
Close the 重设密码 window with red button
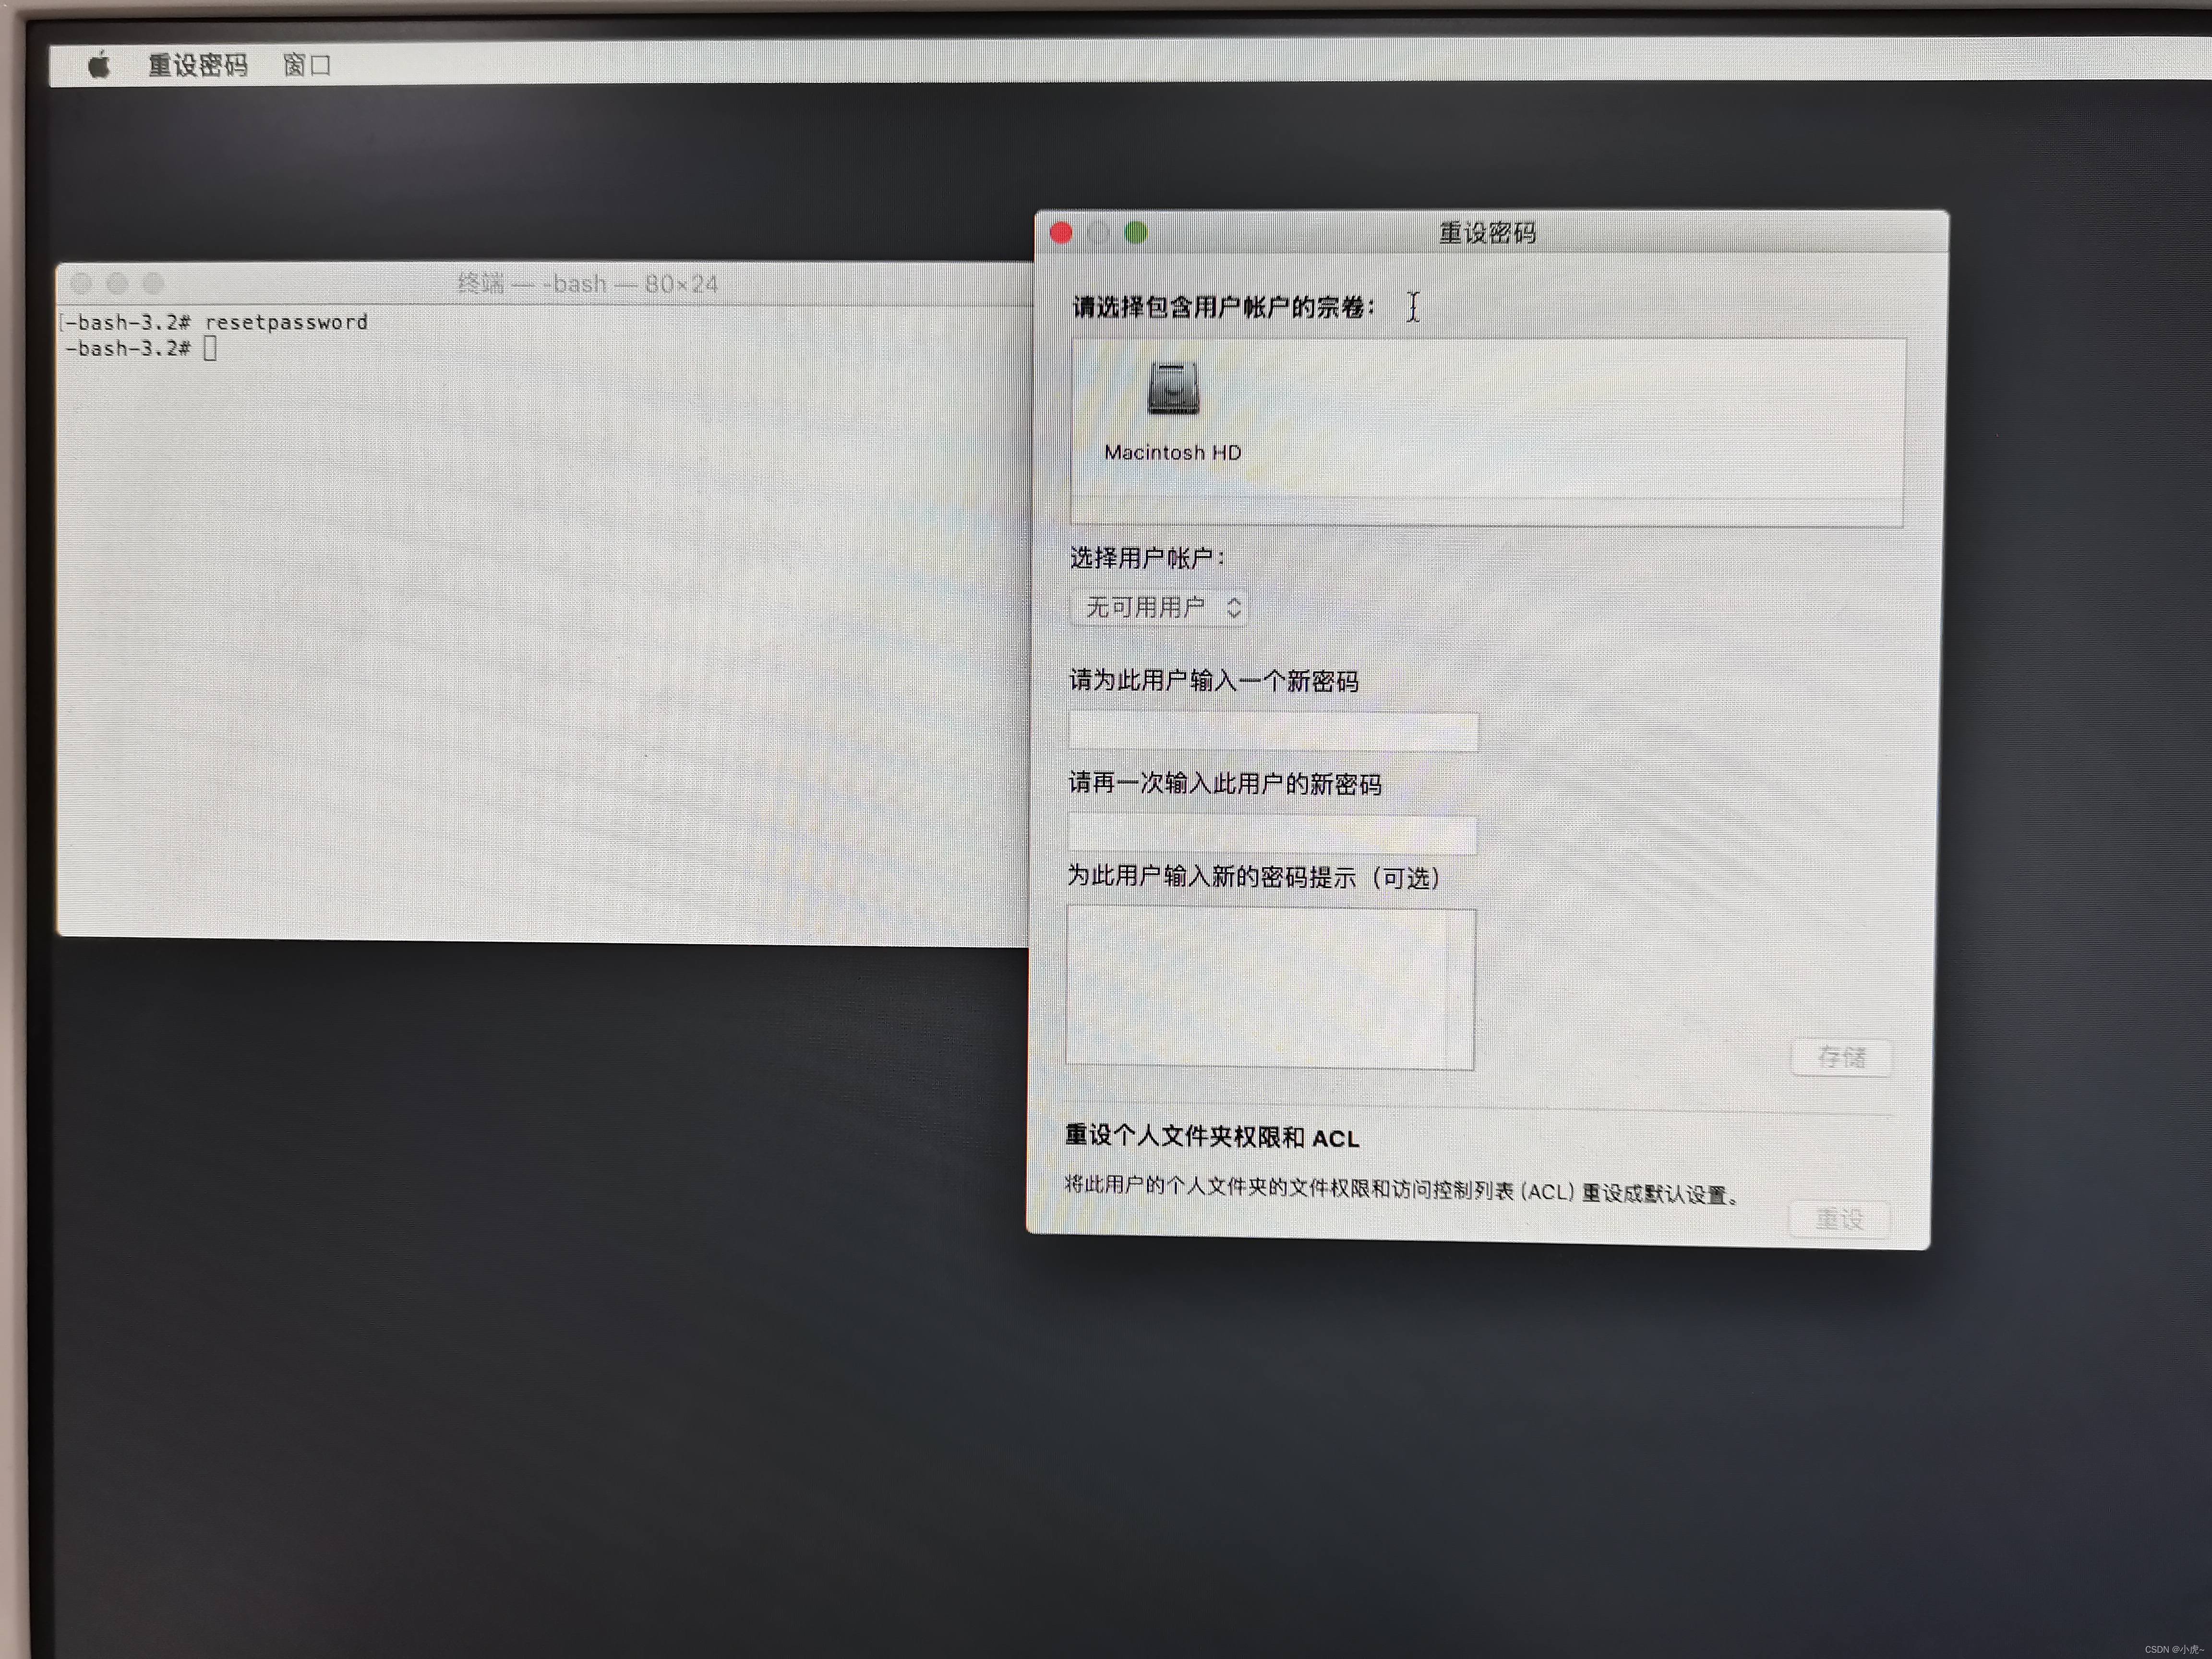pyautogui.click(x=1062, y=233)
